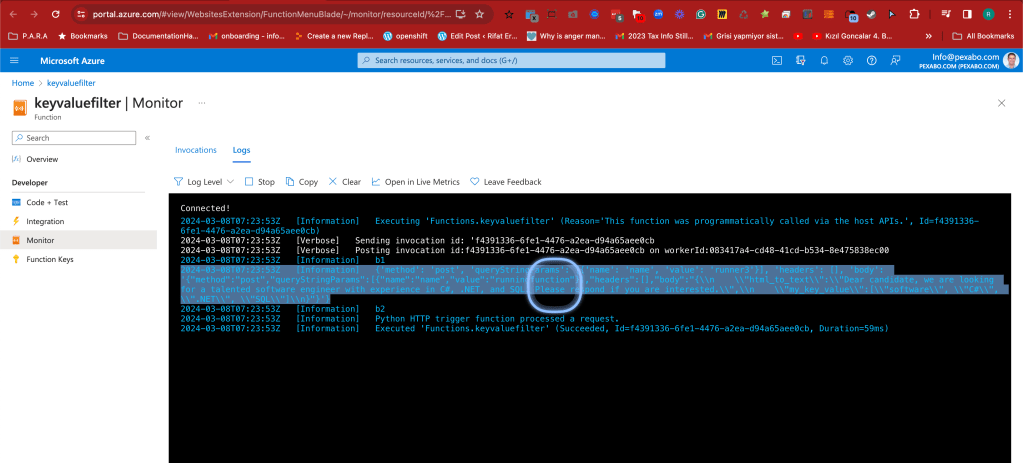Click the Python HTTP trigger log line
The image size is (1023, 463).
click(399, 319)
